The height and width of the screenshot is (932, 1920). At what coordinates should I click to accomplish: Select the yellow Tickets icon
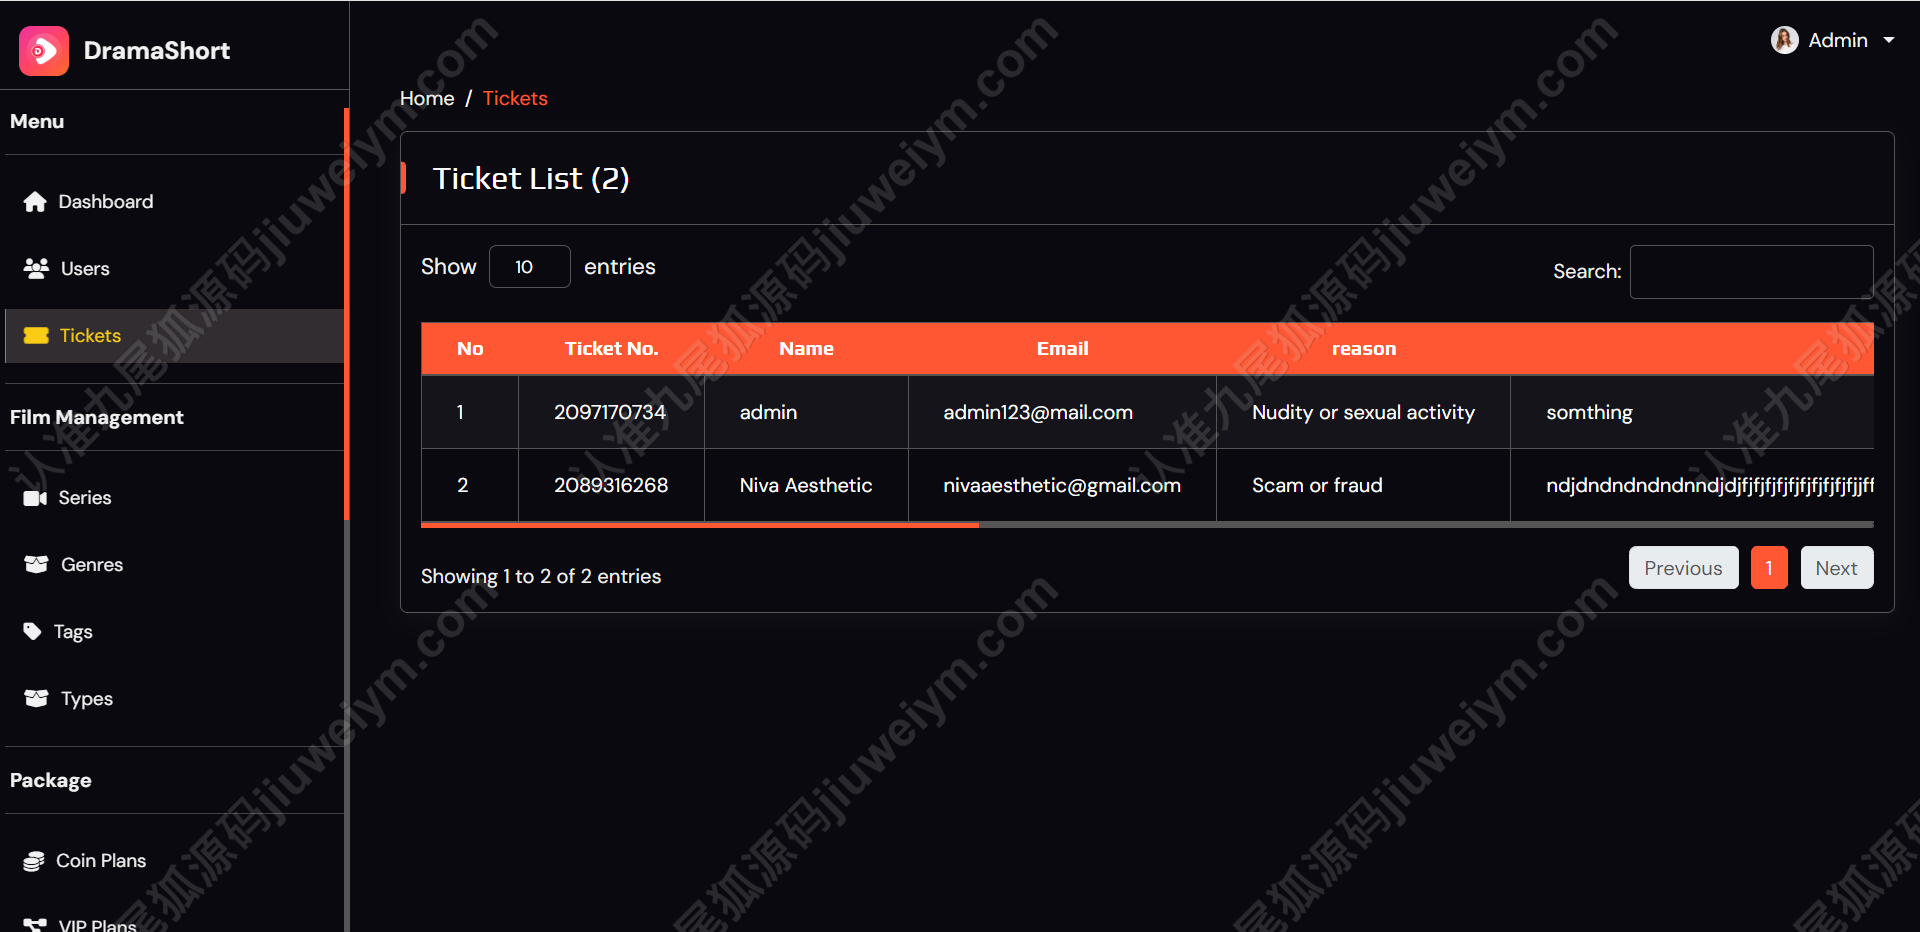coord(36,336)
